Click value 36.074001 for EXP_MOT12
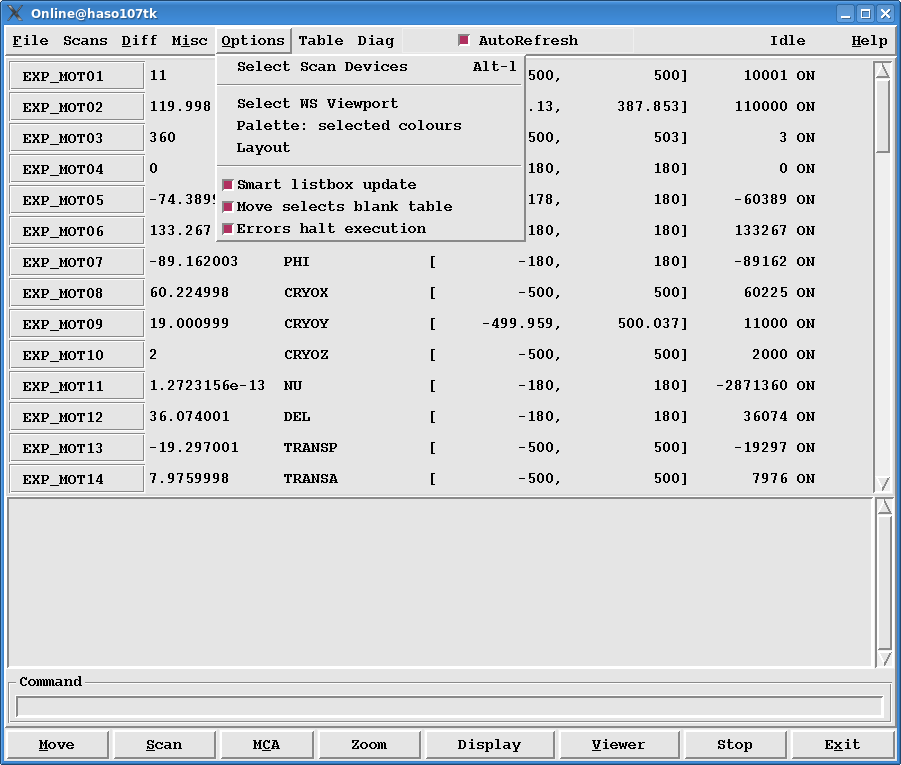This screenshot has height=765, width=901. (x=190, y=417)
